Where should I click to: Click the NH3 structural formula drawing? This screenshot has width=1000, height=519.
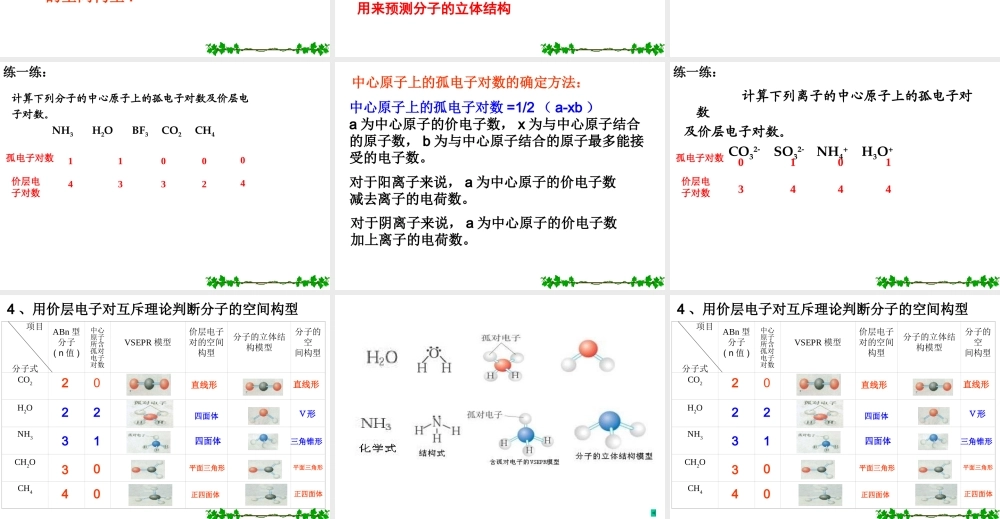pos(437,430)
